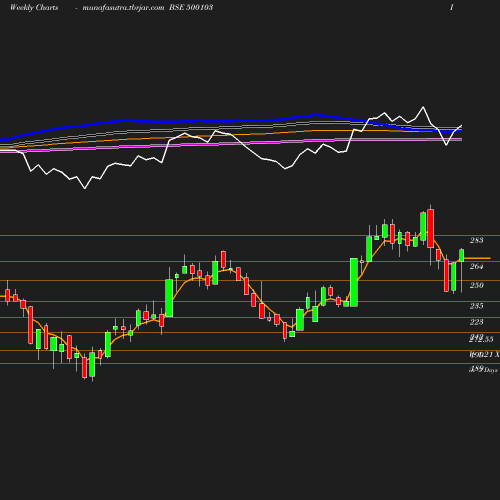
Task: Click the munafasutra.tbrjar.com source label
Action: click(123, 8)
